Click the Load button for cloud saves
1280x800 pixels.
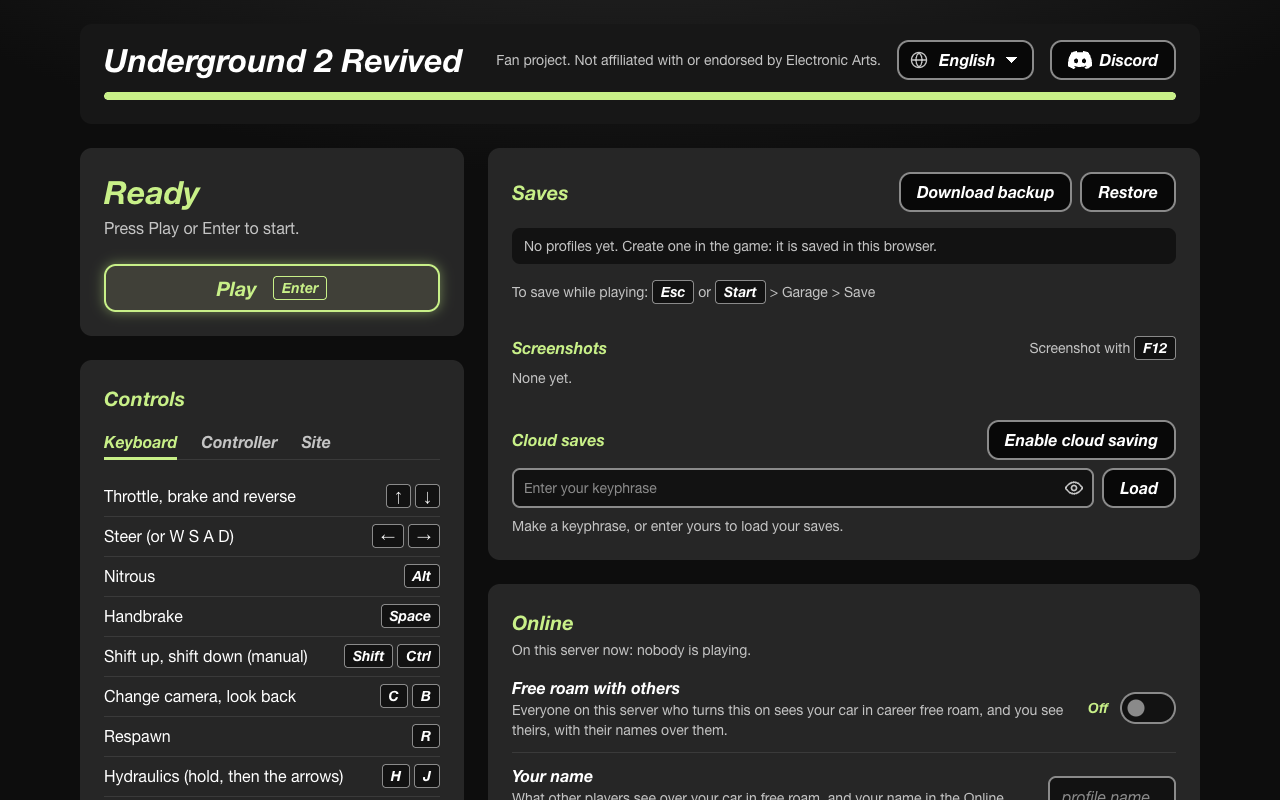coord(1139,488)
